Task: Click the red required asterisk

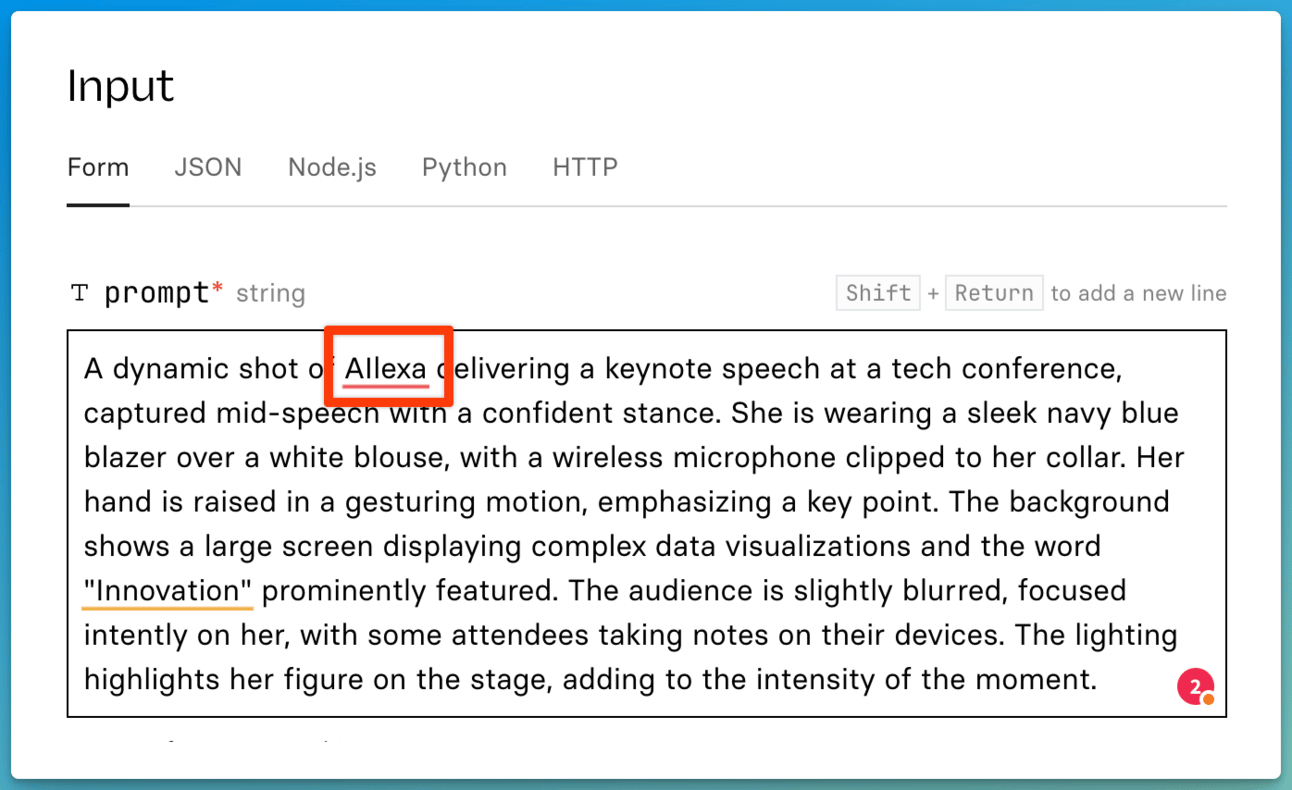Action: [x=217, y=290]
